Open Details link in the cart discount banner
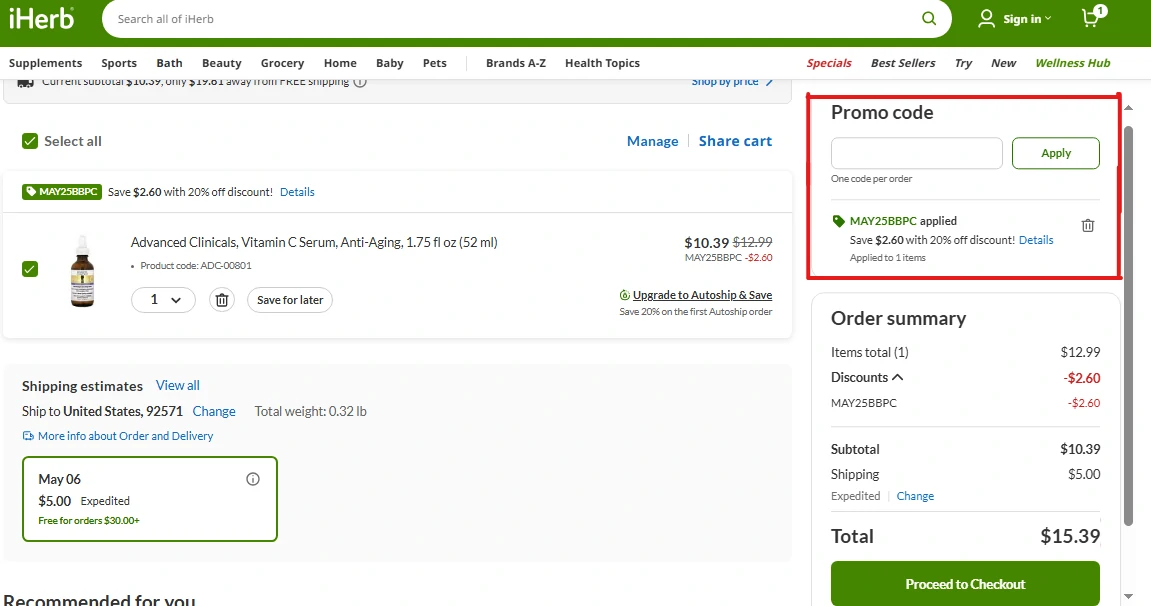This screenshot has width=1151, height=606. (297, 192)
